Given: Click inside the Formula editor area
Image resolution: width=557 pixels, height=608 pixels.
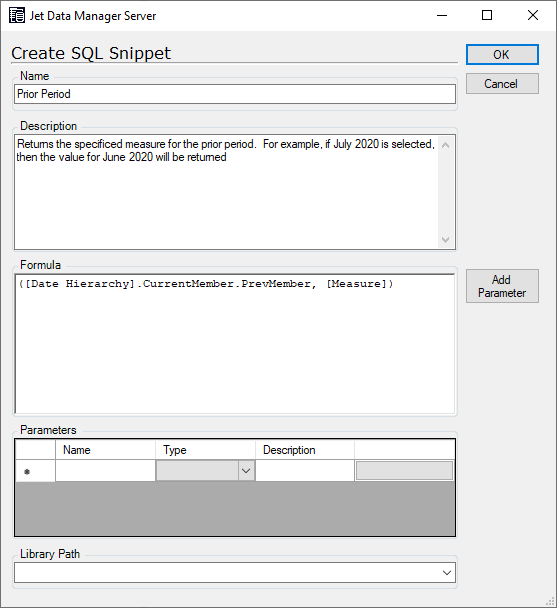Looking at the screenshot, I should [235, 344].
